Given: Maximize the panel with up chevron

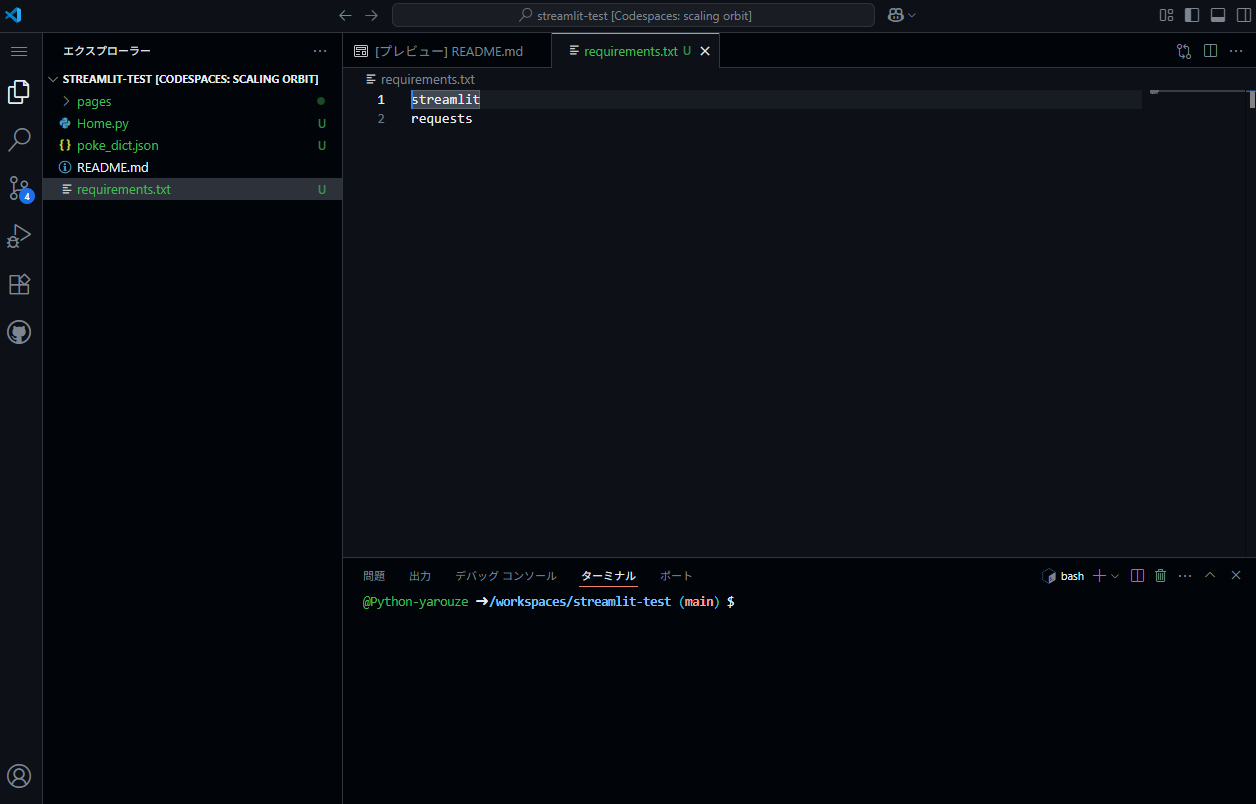Looking at the screenshot, I should (1210, 576).
